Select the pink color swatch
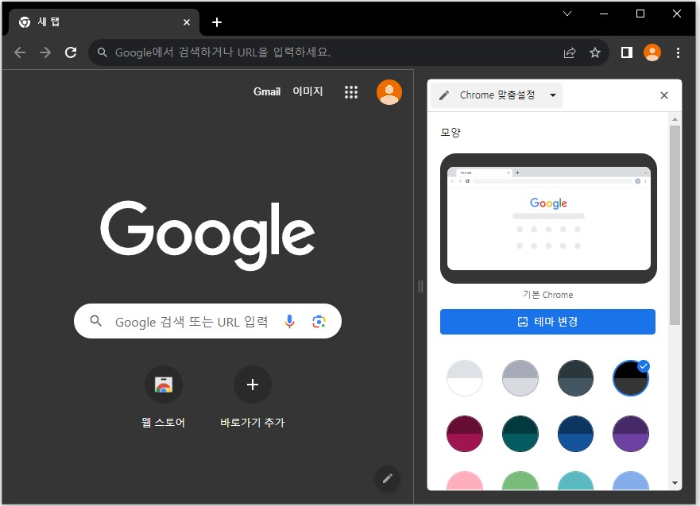Viewport: 700px width, 506px height. pos(464,481)
